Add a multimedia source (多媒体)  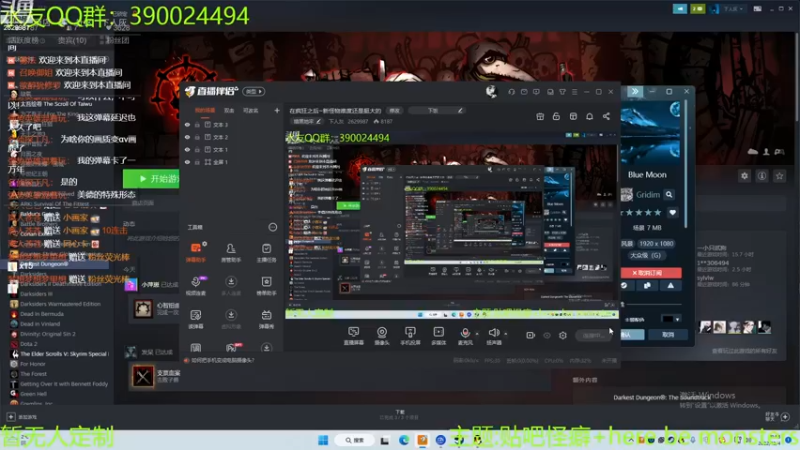(438, 336)
